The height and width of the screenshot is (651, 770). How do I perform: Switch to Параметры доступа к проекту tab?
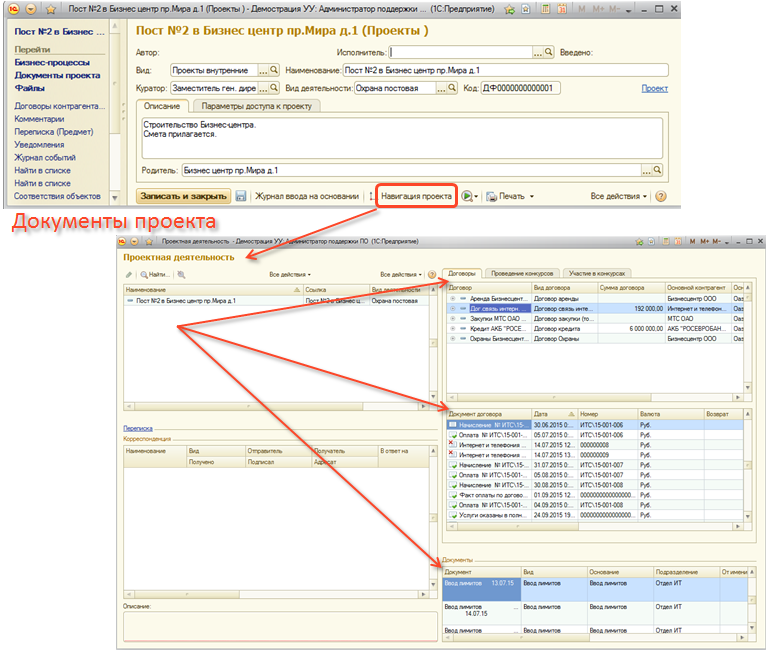(x=254, y=106)
